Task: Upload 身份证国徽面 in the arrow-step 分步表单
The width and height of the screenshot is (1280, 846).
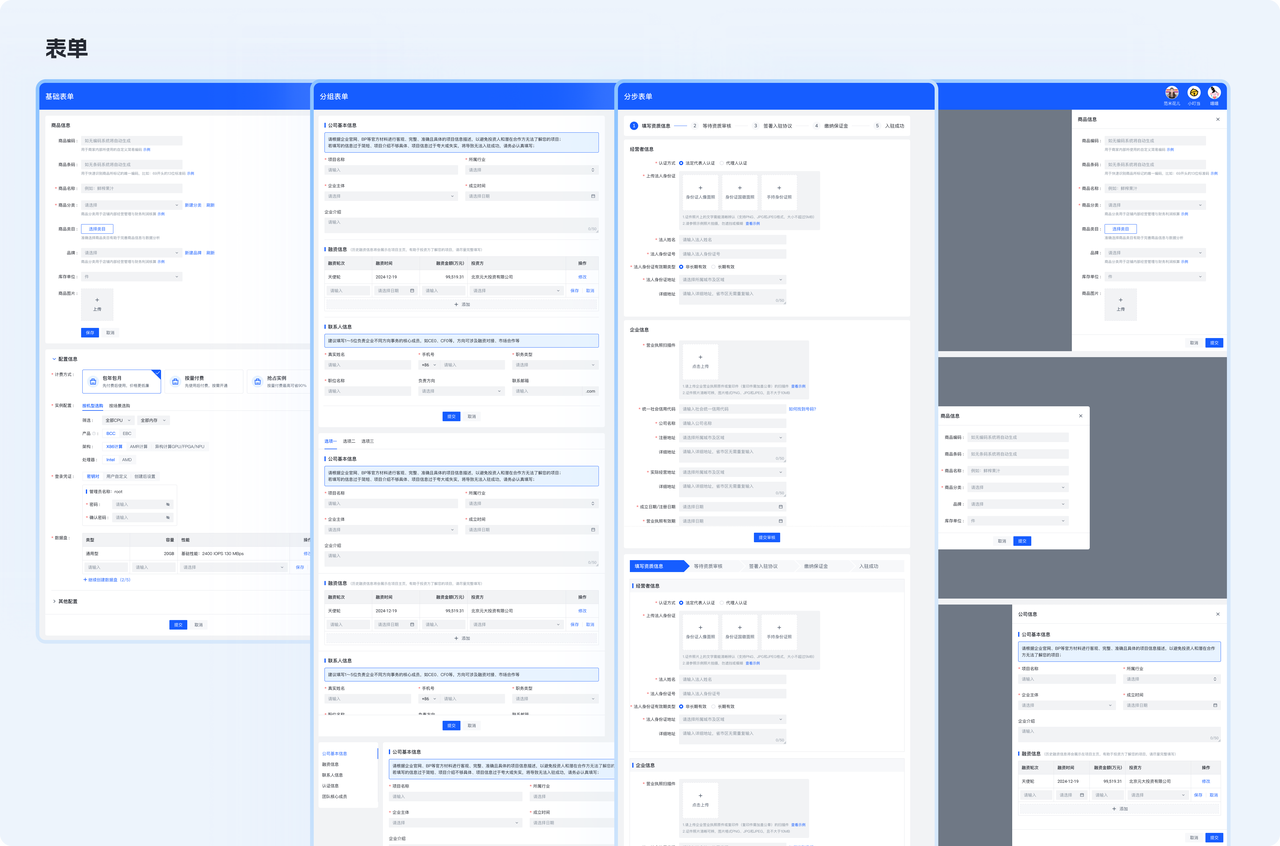Action: 739,630
